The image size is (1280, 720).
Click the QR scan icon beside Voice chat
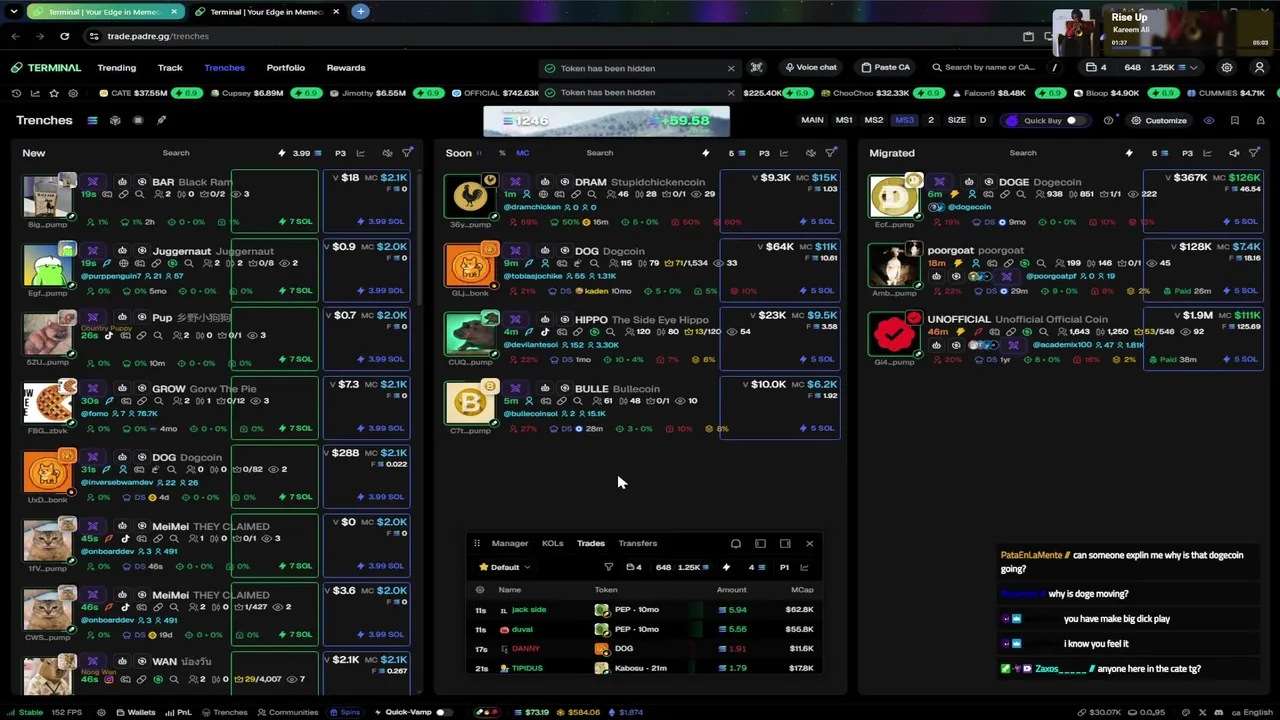tap(757, 68)
